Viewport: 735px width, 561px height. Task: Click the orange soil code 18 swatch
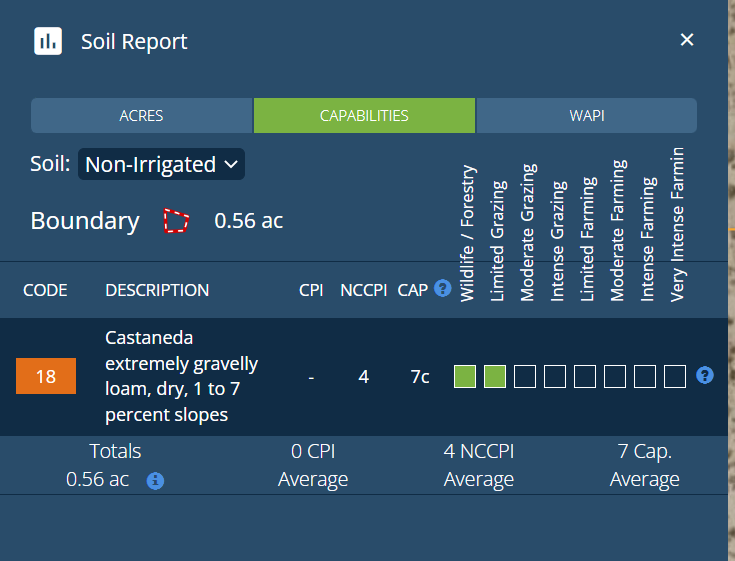tap(46, 377)
